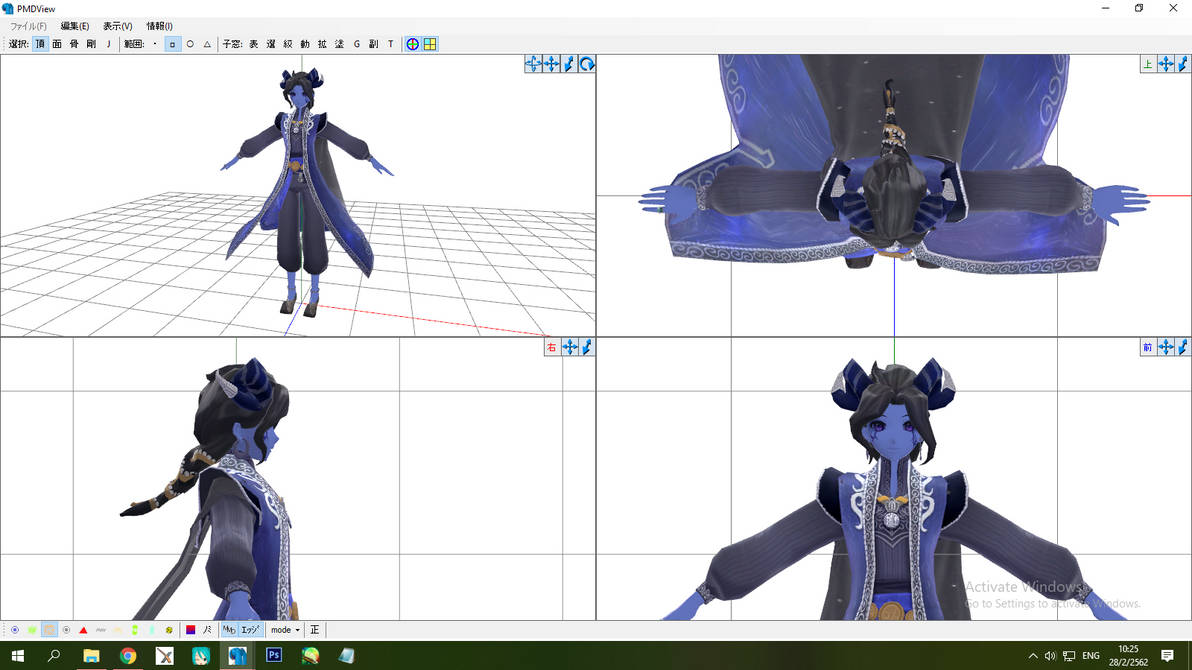Toggle the エッジ edge display button
This screenshot has height=670, width=1192.
pyautogui.click(x=250, y=630)
